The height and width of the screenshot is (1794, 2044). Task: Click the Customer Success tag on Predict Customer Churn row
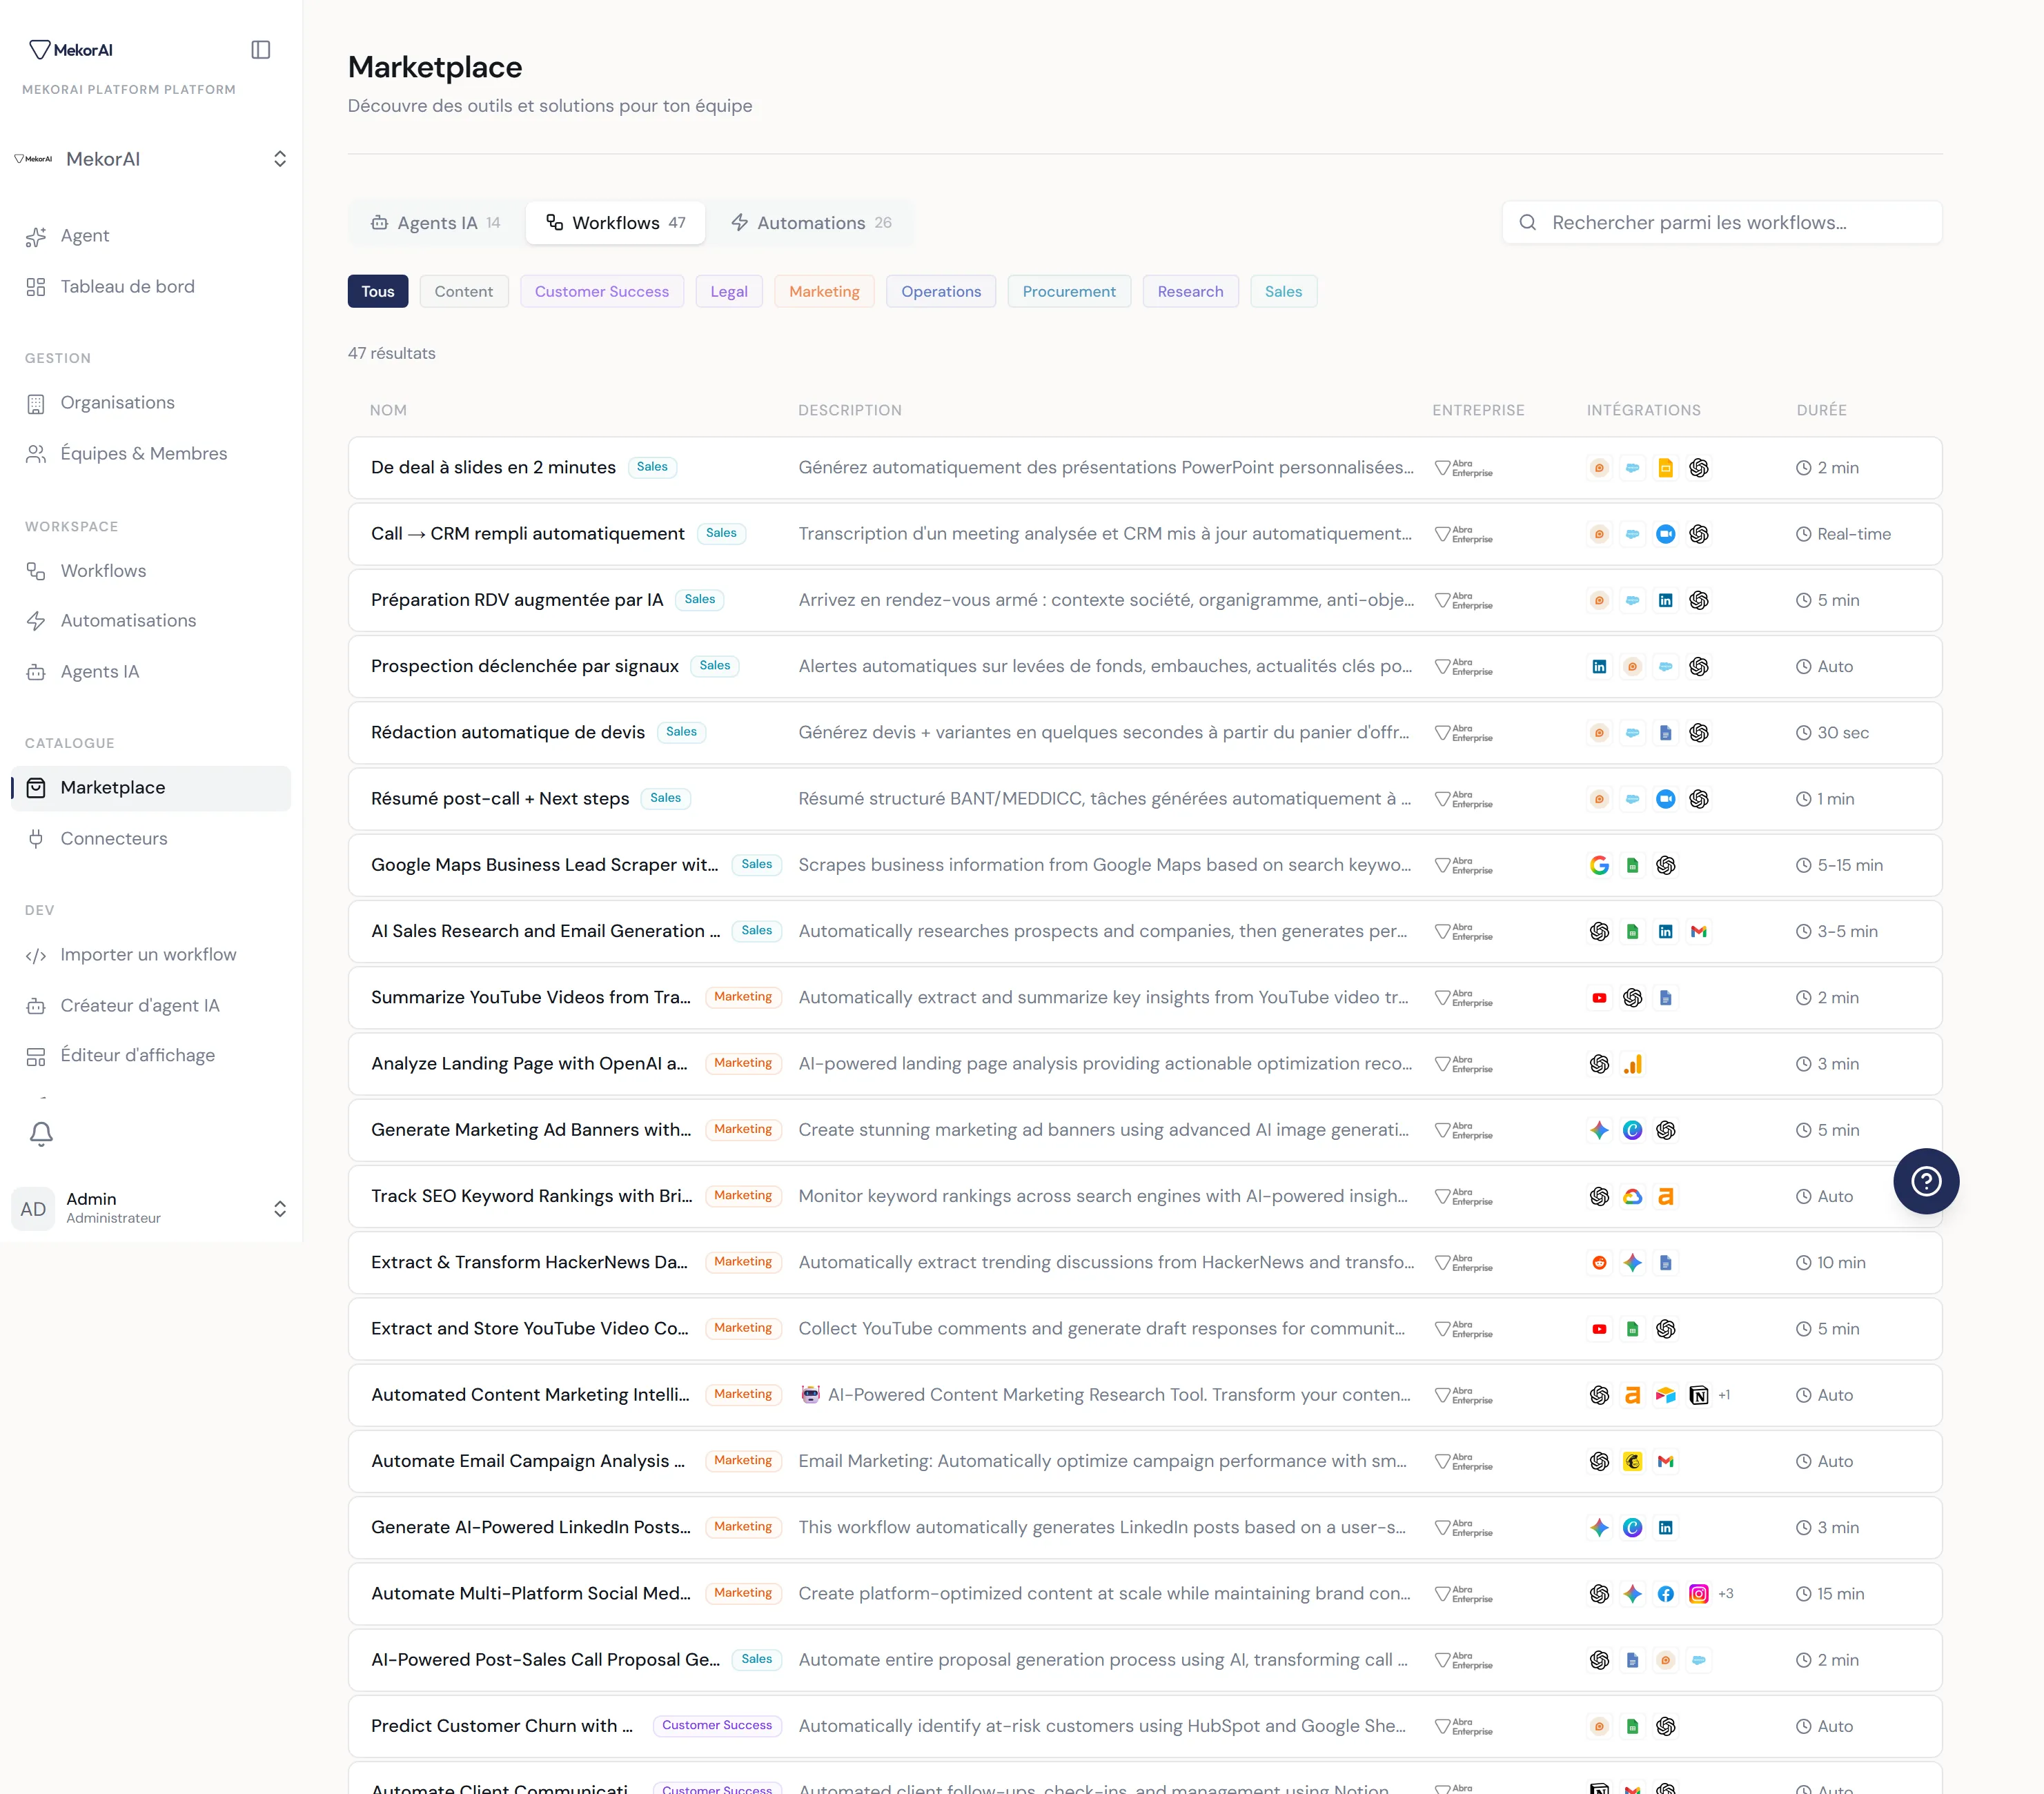tap(717, 1725)
